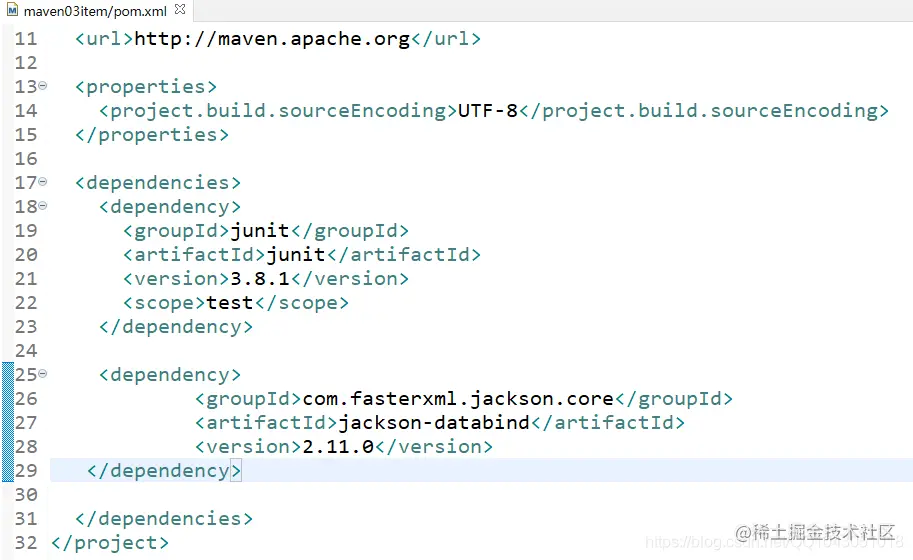
Task: Click the junit artifactId value on line 20
Action: pyautogui.click(x=296, y=255)
